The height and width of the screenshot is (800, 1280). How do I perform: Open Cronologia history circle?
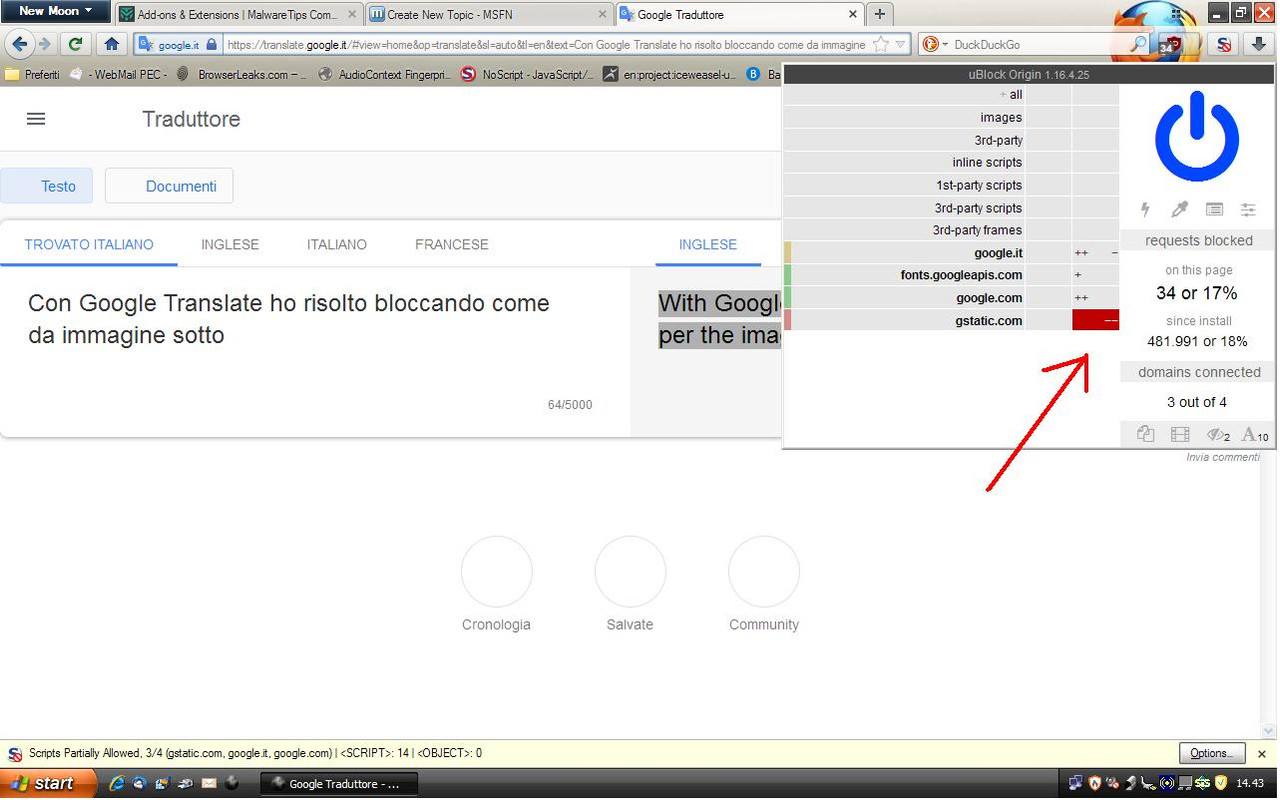click(497, 572)
